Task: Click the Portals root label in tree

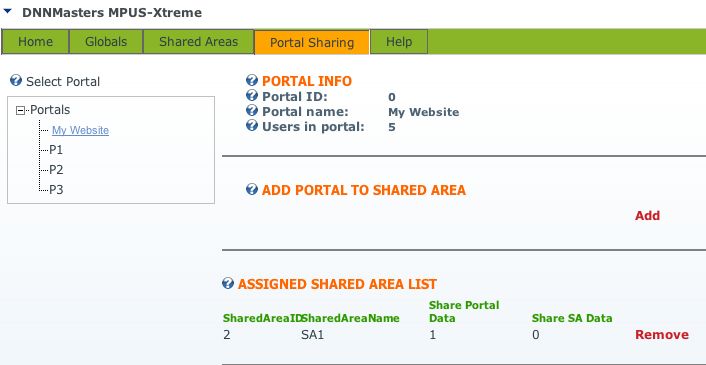Action: 50,110
